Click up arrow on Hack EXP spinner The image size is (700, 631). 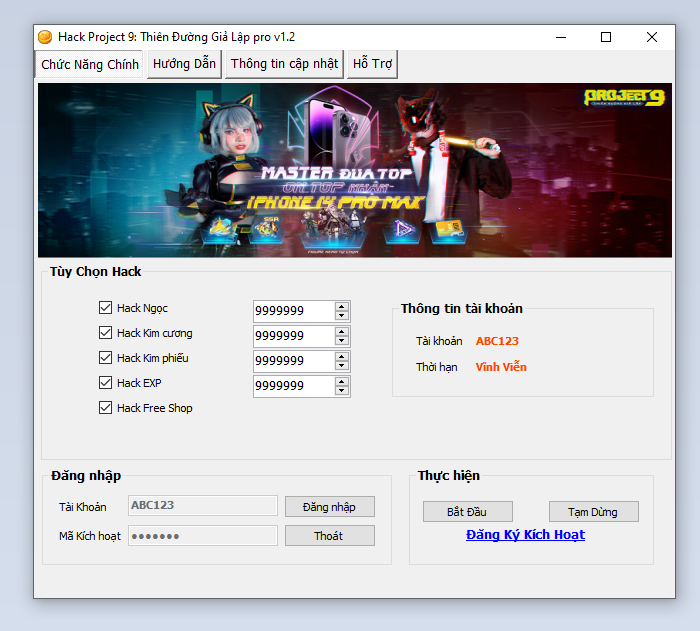click(x=342, y=381)
